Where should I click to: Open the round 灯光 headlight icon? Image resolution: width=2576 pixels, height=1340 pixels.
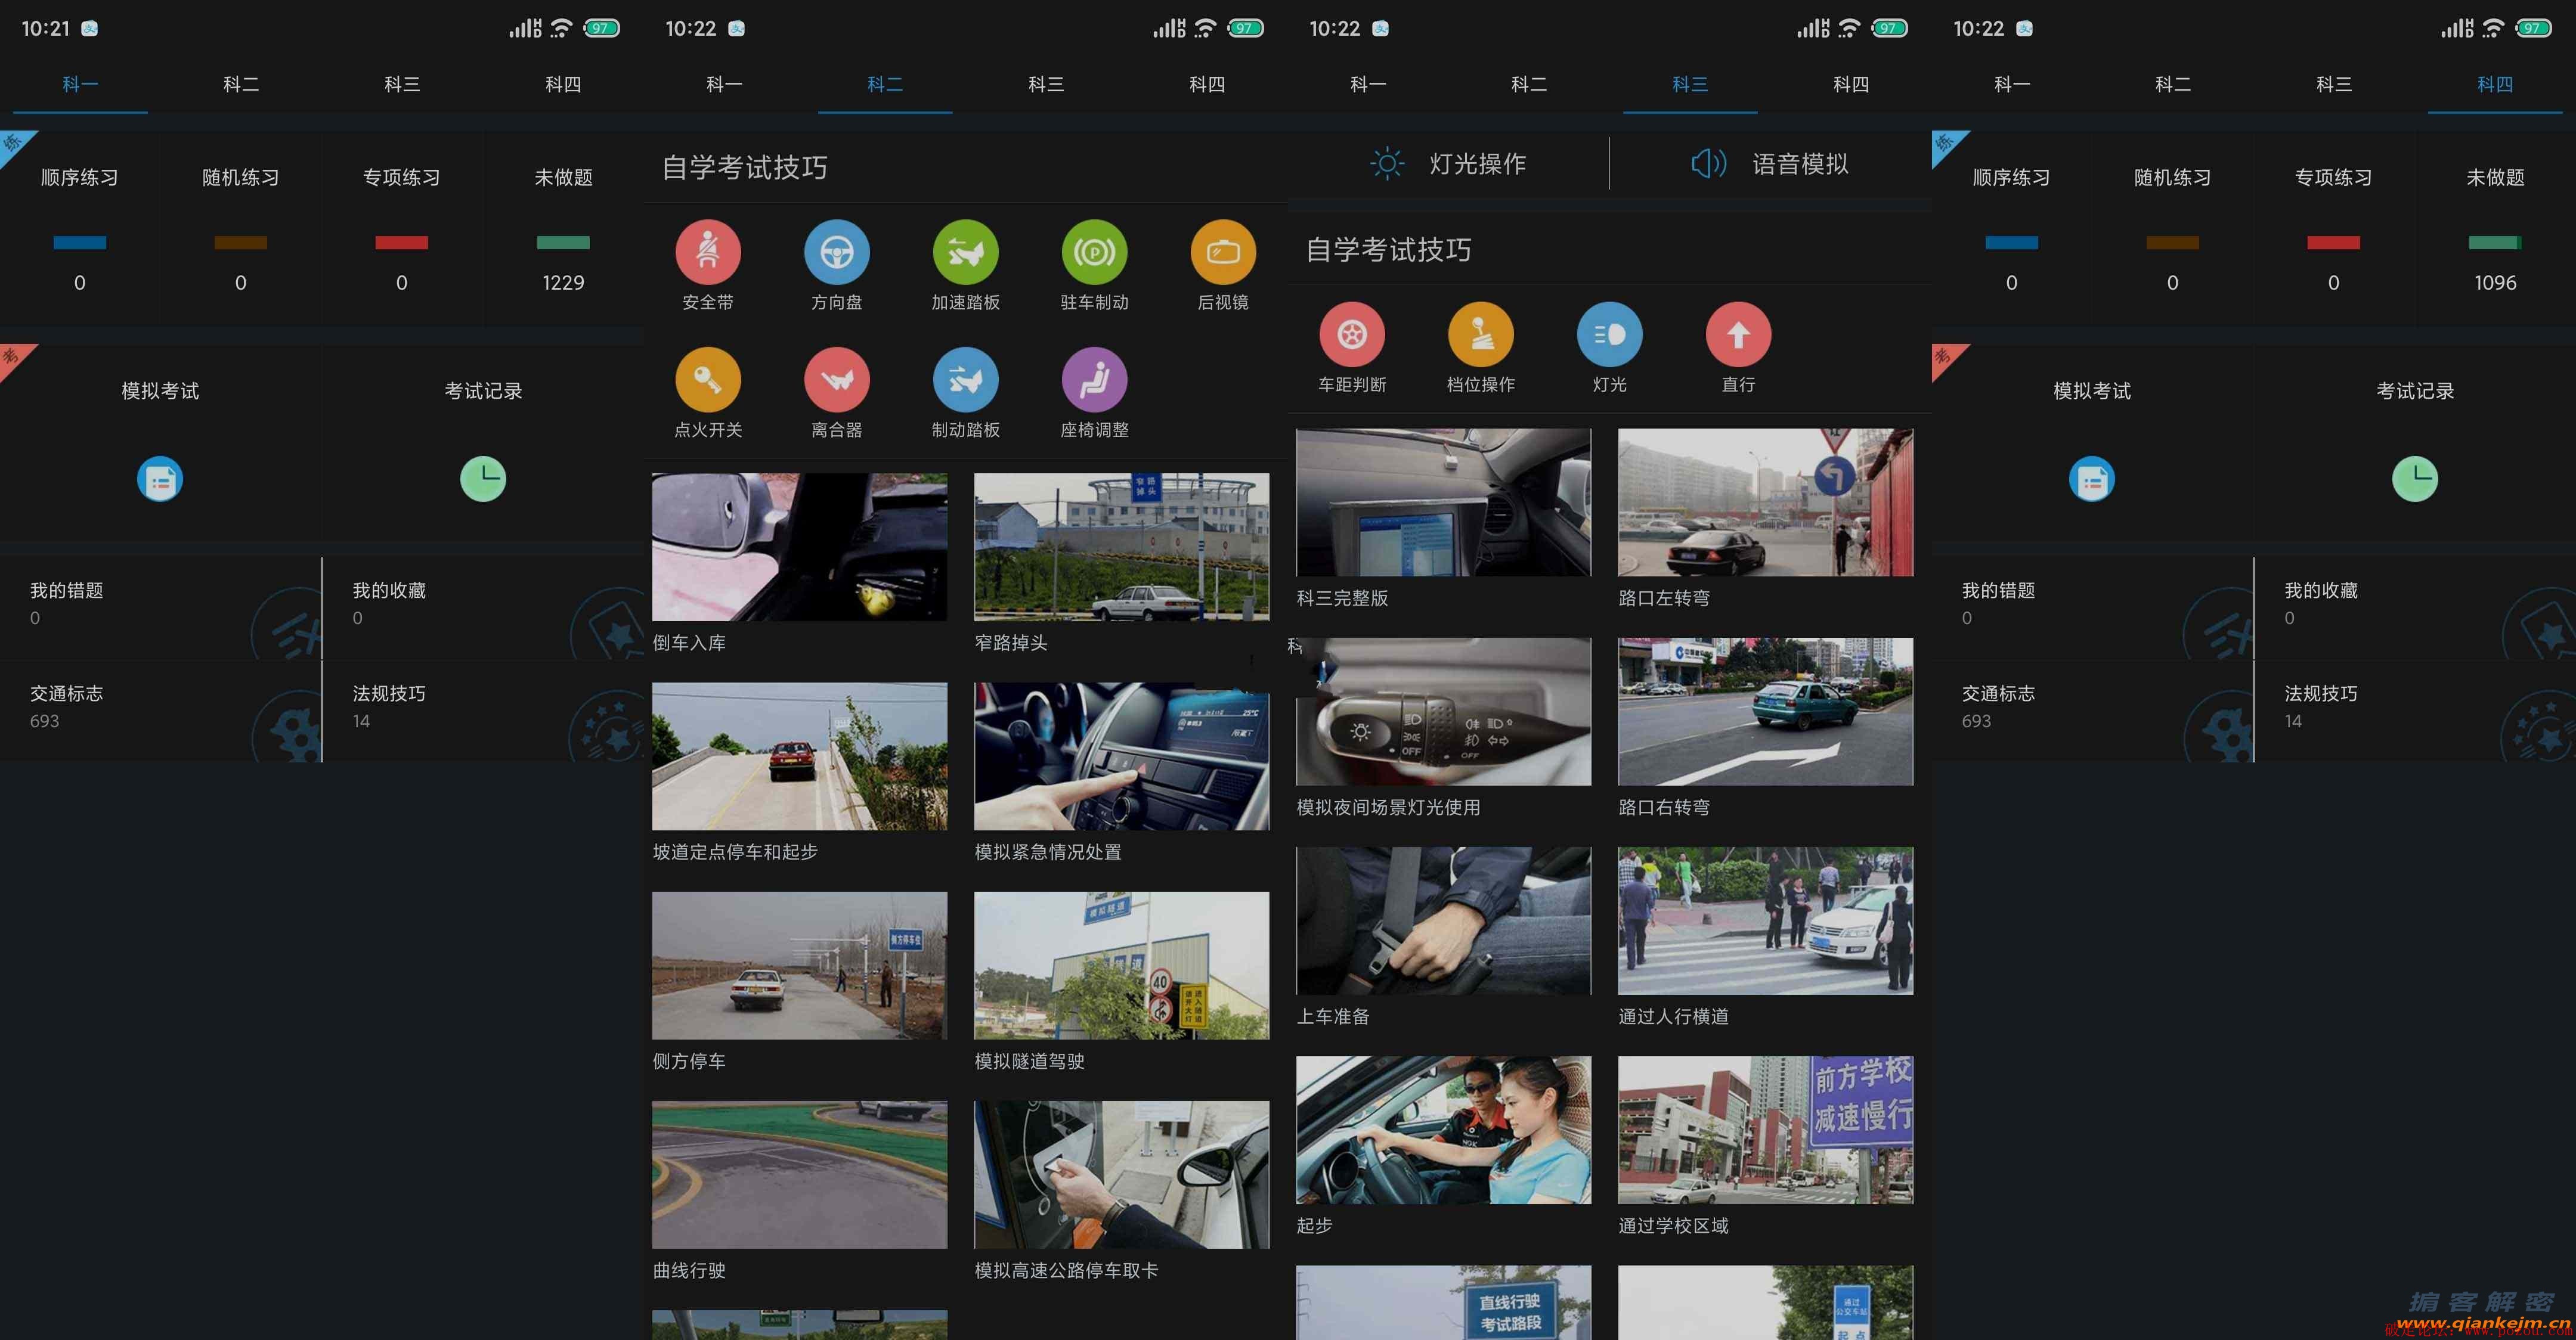tap(1610, 334)
